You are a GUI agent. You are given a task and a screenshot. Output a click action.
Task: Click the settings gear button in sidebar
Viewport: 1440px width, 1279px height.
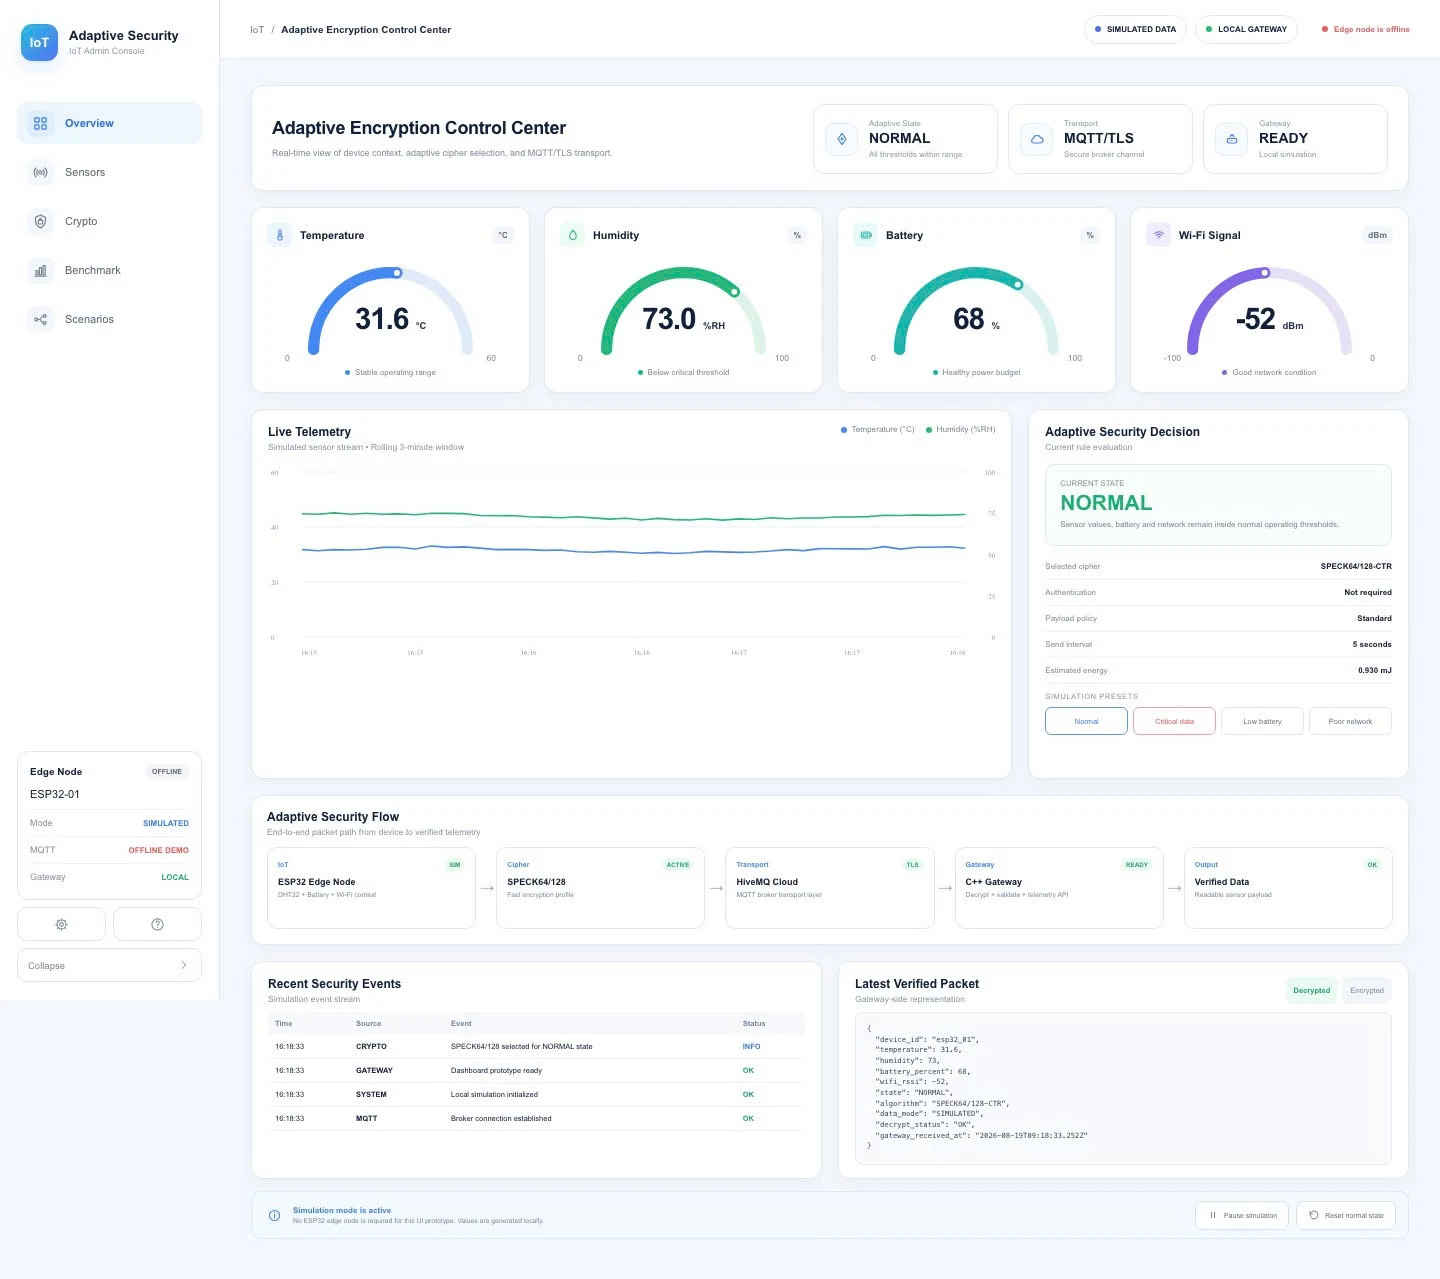61,924
